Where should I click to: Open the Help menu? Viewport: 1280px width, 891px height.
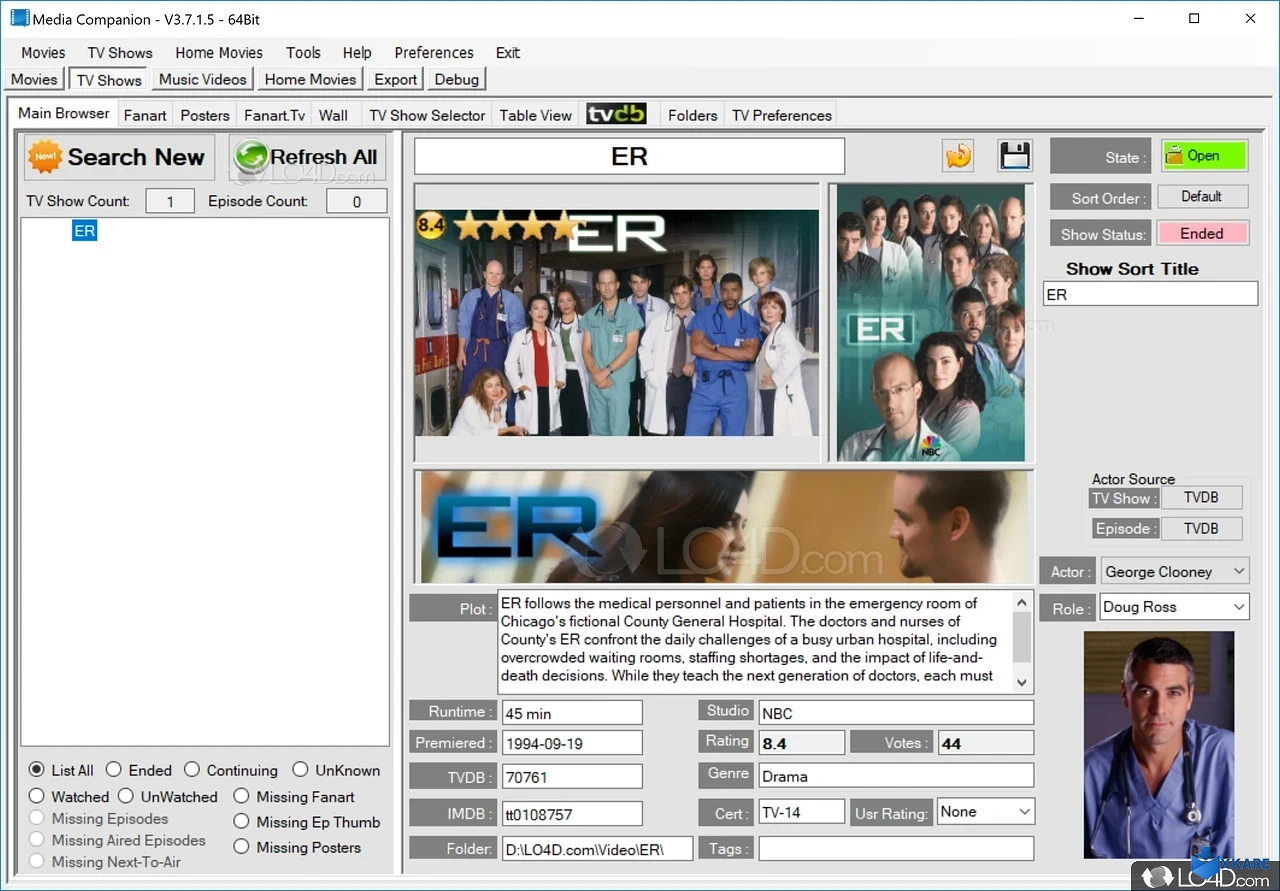[357, 53]
